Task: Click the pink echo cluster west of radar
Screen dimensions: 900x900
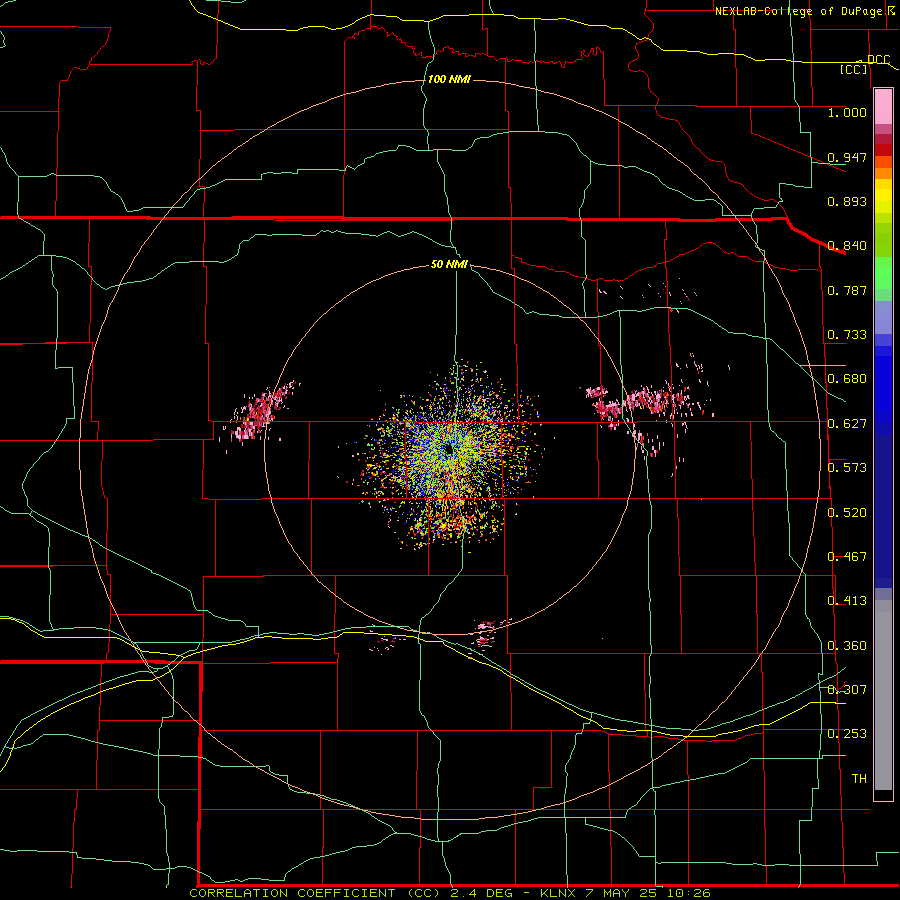Action: [259, 412]
